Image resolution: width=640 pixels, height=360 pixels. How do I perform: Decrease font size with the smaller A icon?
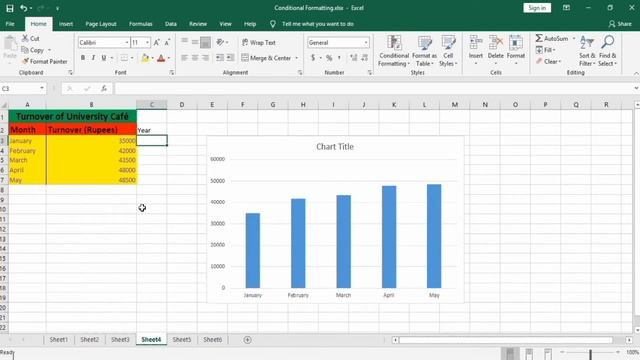tap(167, 42)
